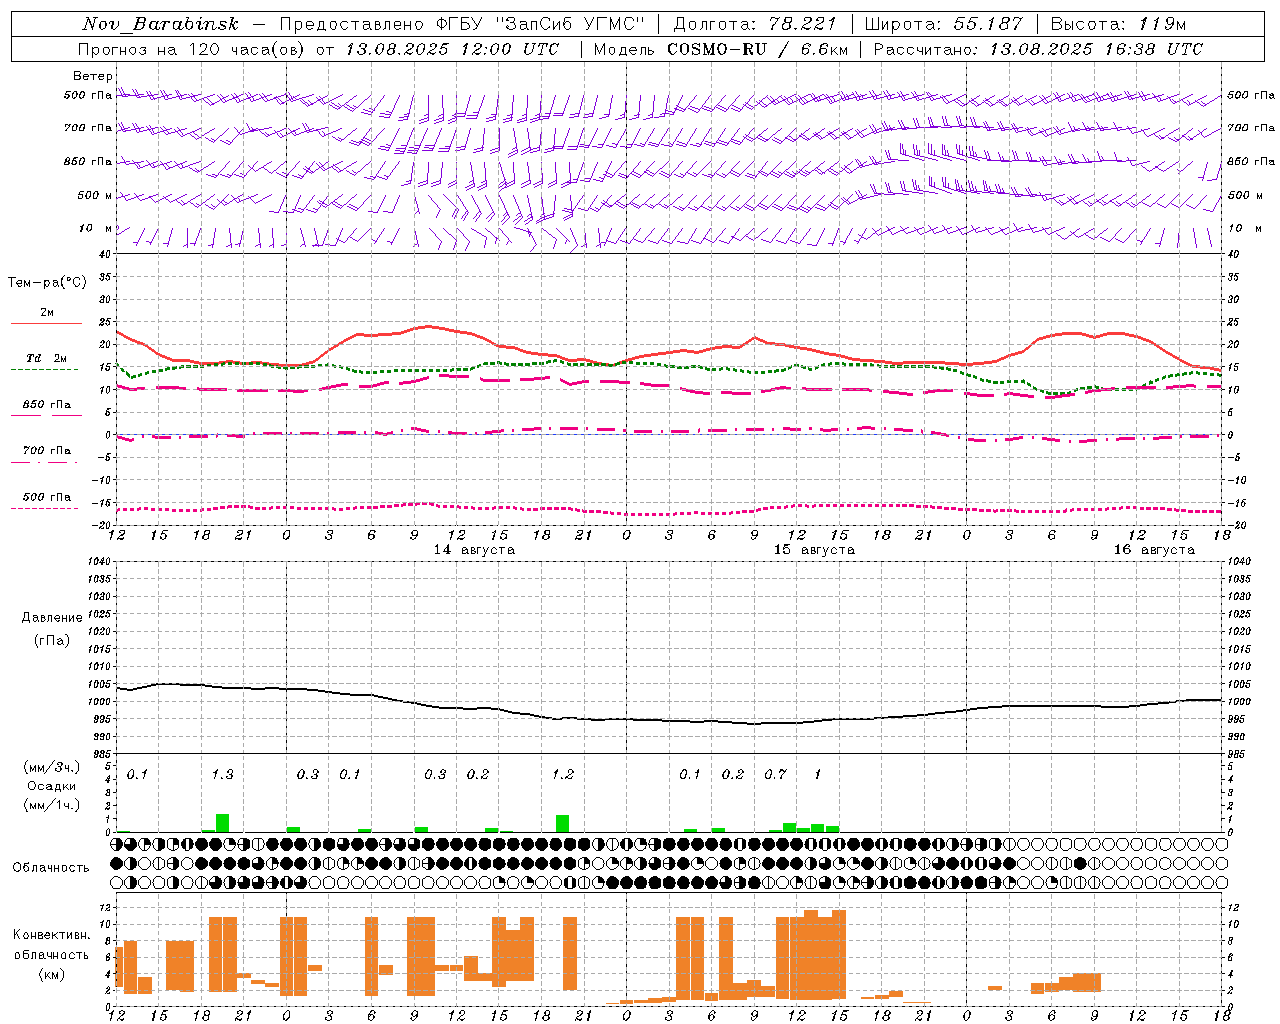This screenshot has width=1280, height=1024.
Task: Click the 700 гПа dash-dot legend line
Action: pyautogui.click(x=46, y=461)
